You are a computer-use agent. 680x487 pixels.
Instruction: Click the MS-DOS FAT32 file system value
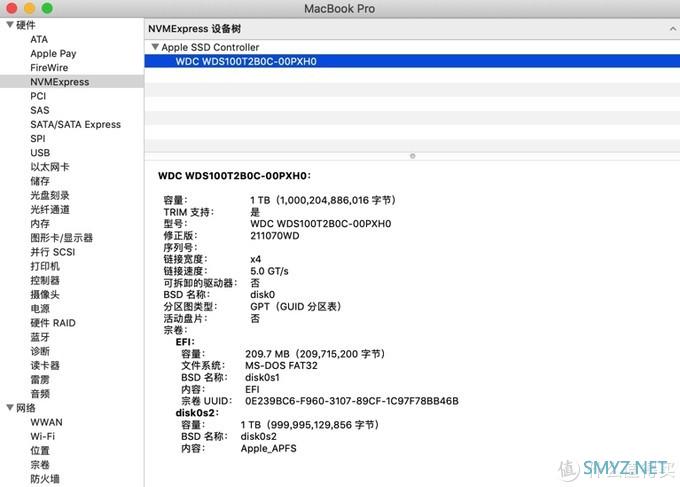pyautogui.click(x=281, y=366)
